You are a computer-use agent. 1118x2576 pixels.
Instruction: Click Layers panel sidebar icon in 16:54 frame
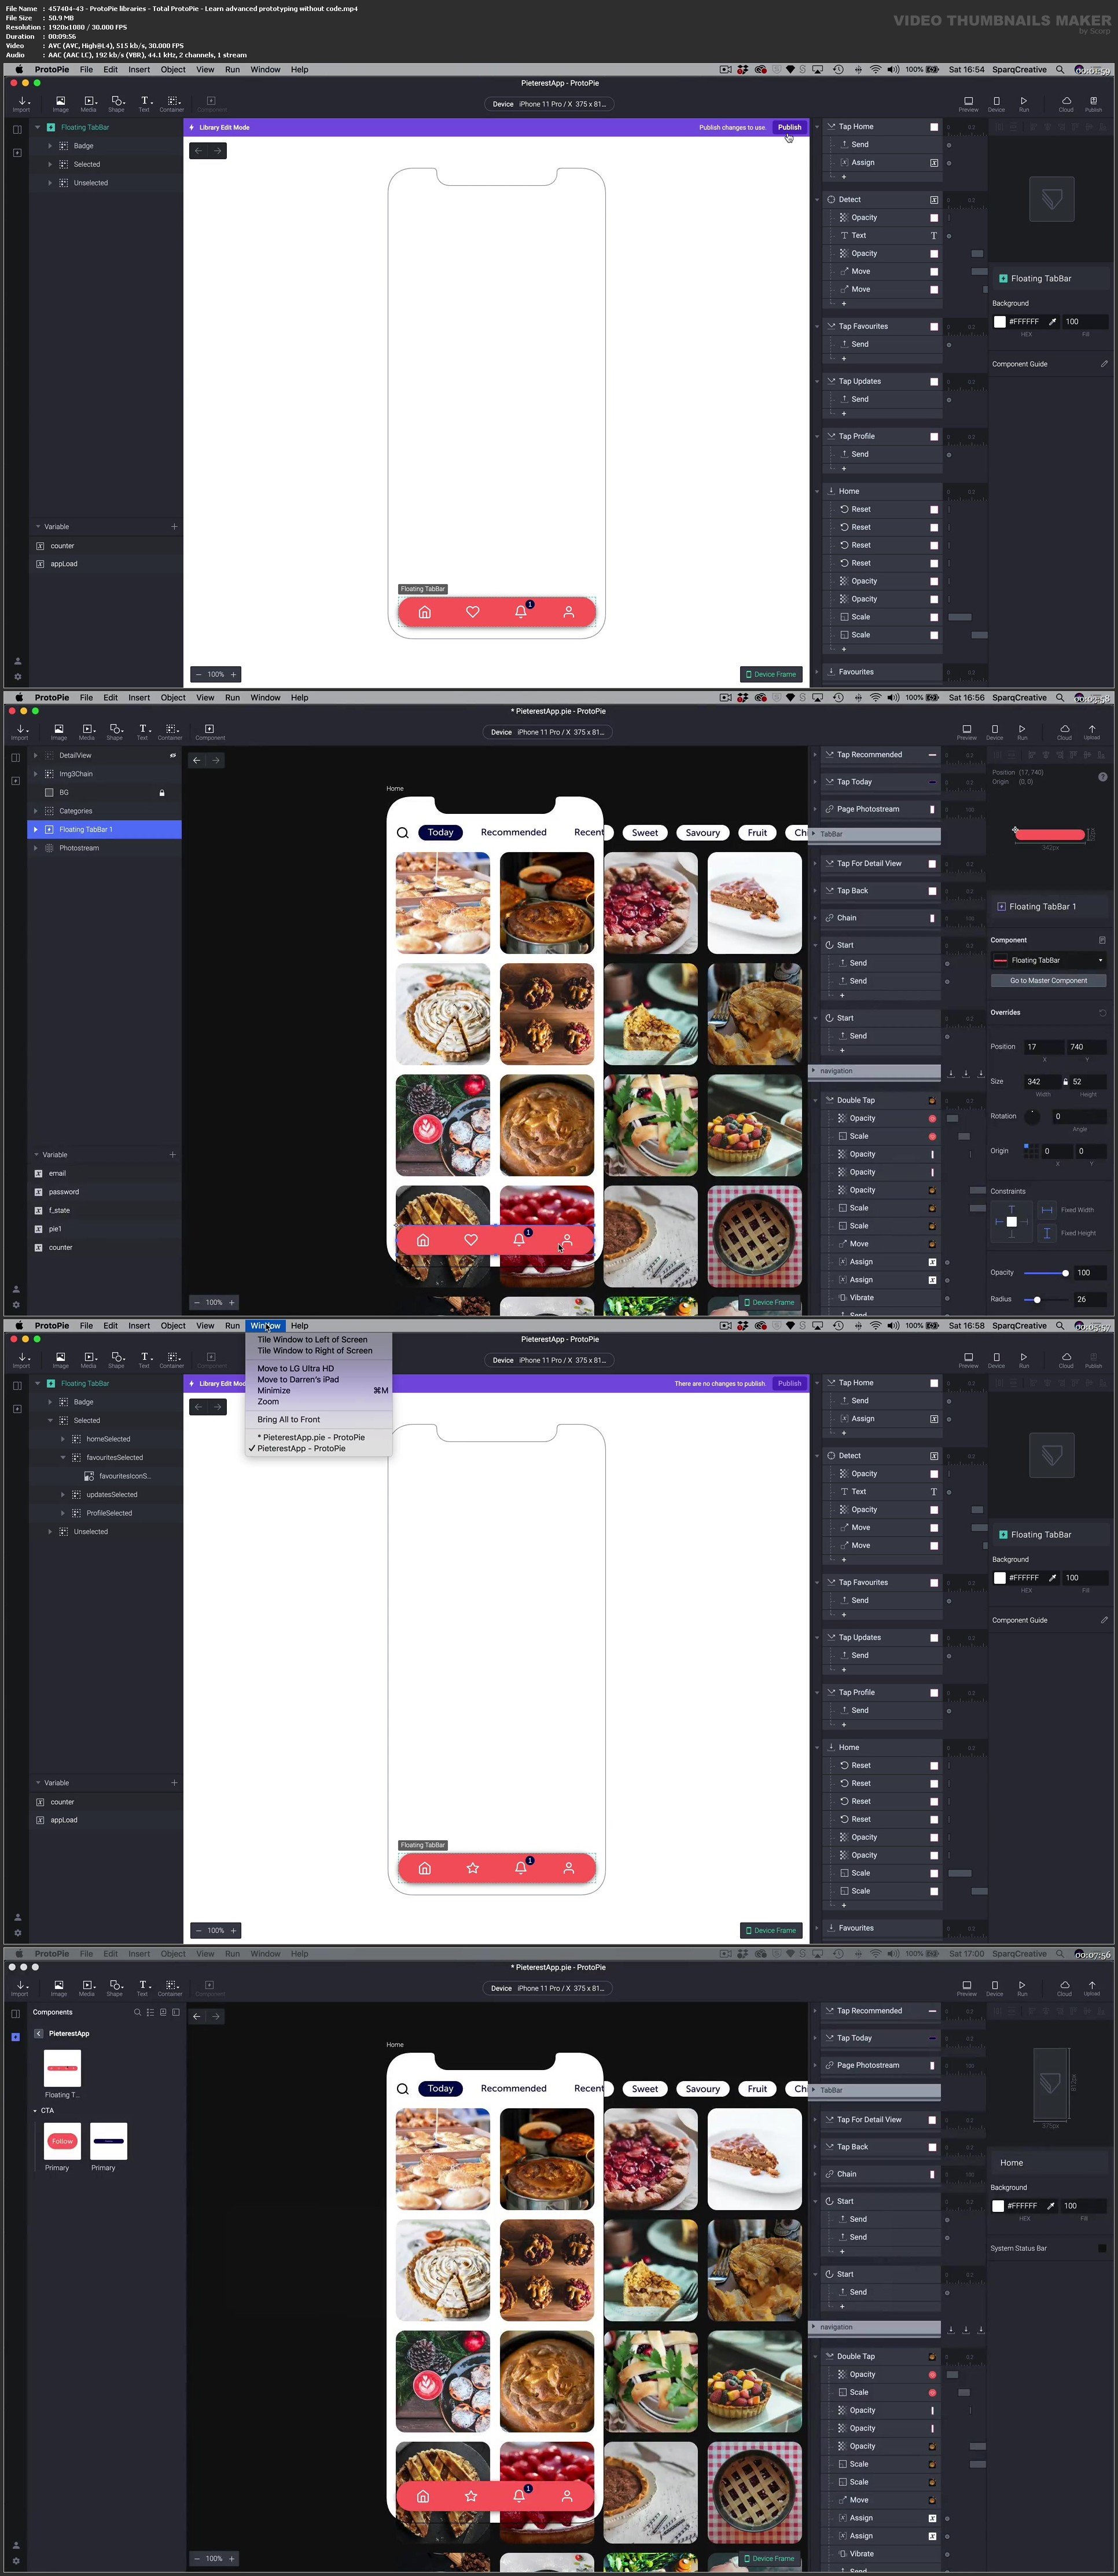(17, 129)
